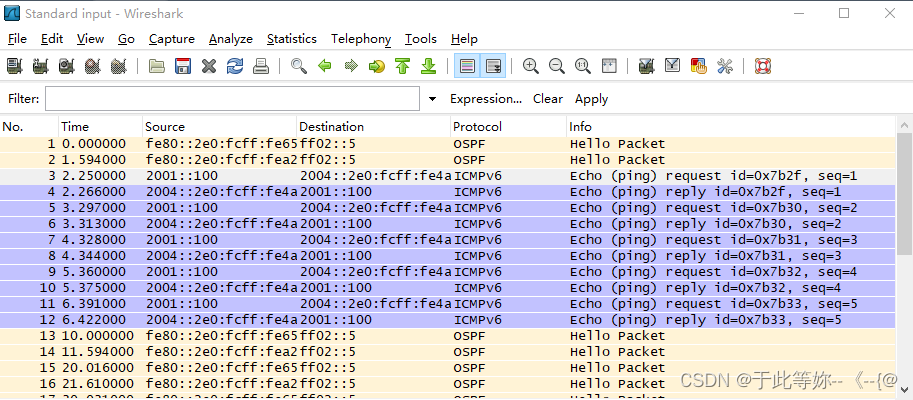Go to packet number icon
The height and width of the screenshot is (400, 913).
click(x=377, y=66)
